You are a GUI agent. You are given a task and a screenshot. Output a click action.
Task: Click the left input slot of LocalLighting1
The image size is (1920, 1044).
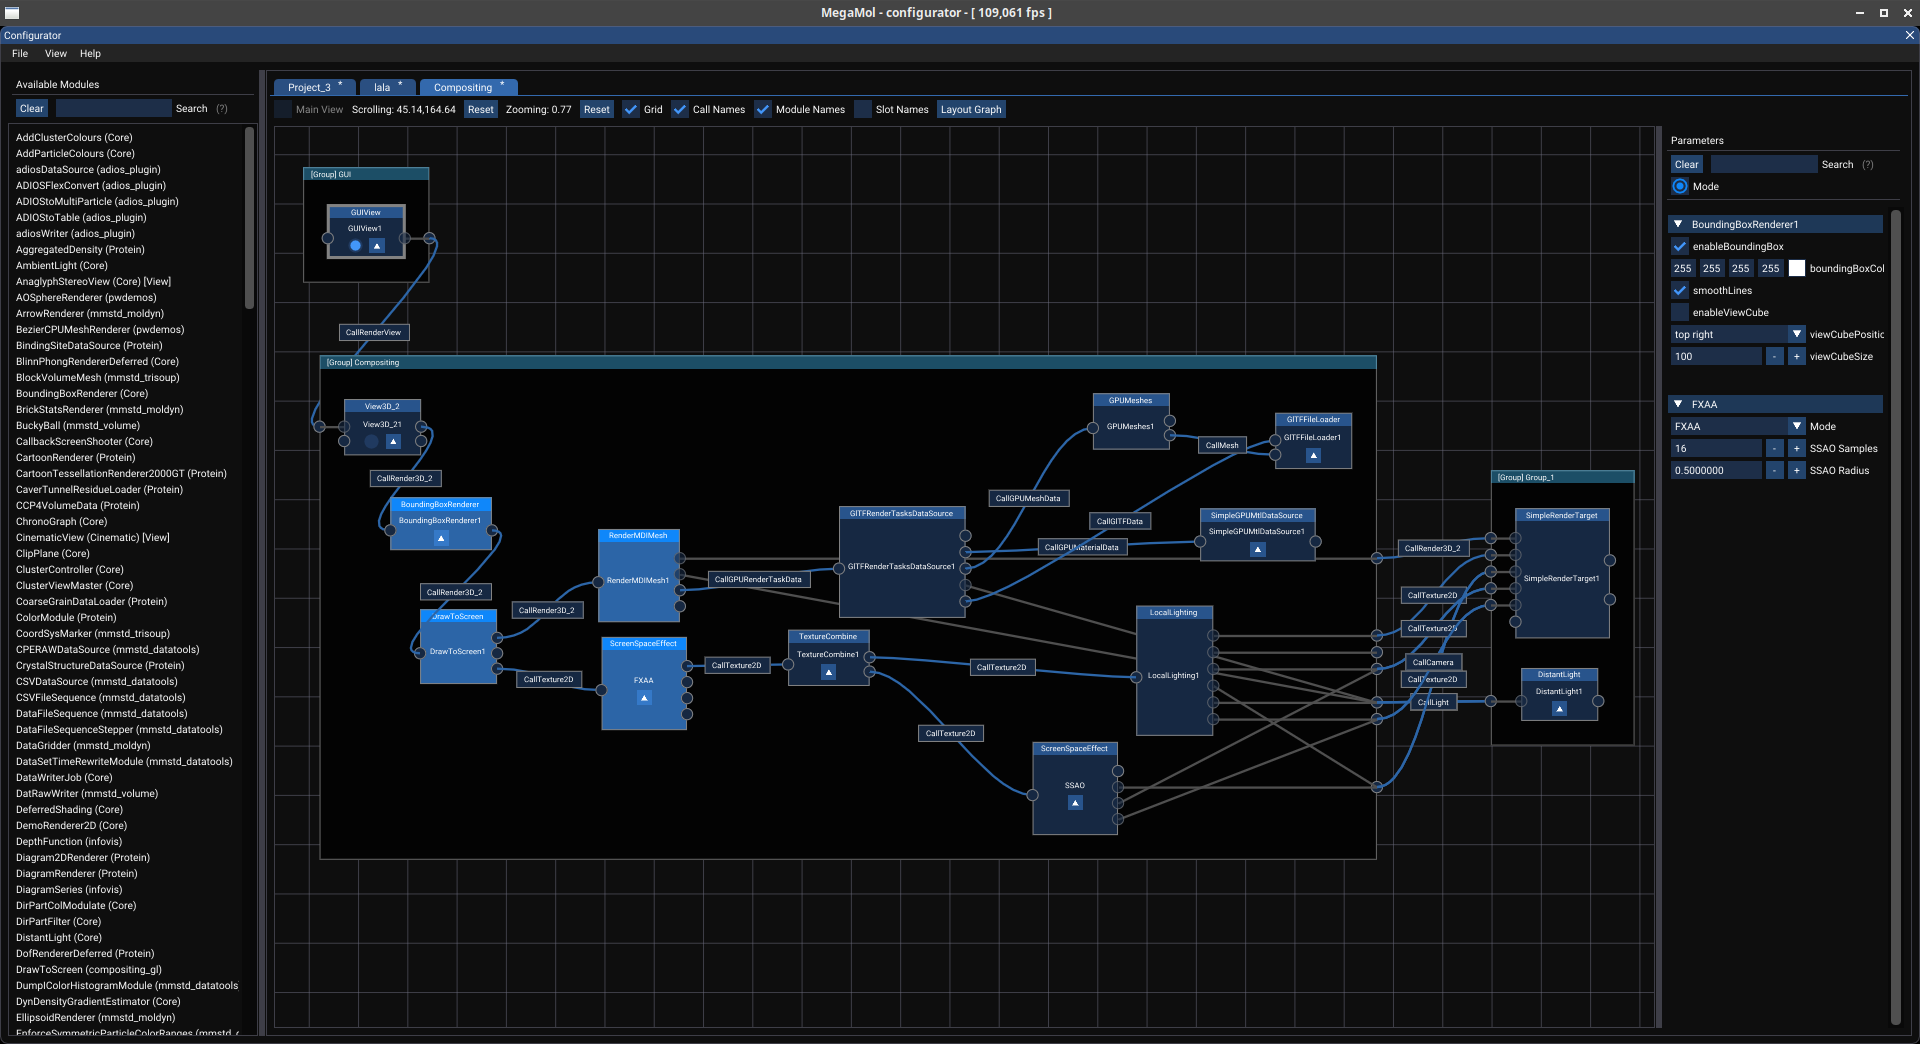click(x=1136, y=677)
